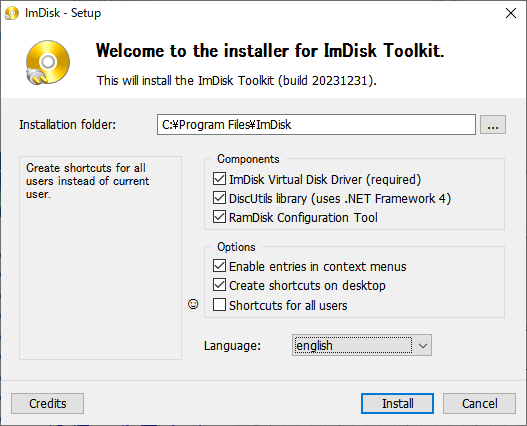Click the Components group label
Viewport: 527px width, 426px height.
248,159
